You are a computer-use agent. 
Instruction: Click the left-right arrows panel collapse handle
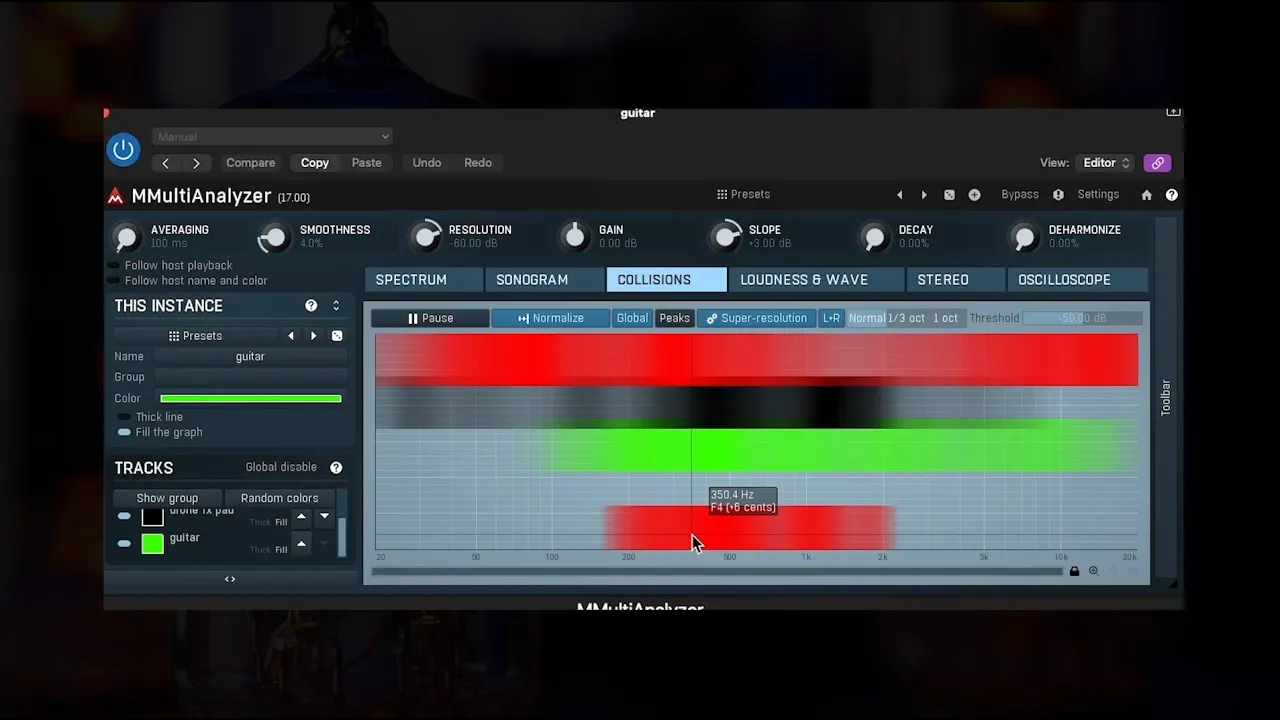[x=230, y=579]
